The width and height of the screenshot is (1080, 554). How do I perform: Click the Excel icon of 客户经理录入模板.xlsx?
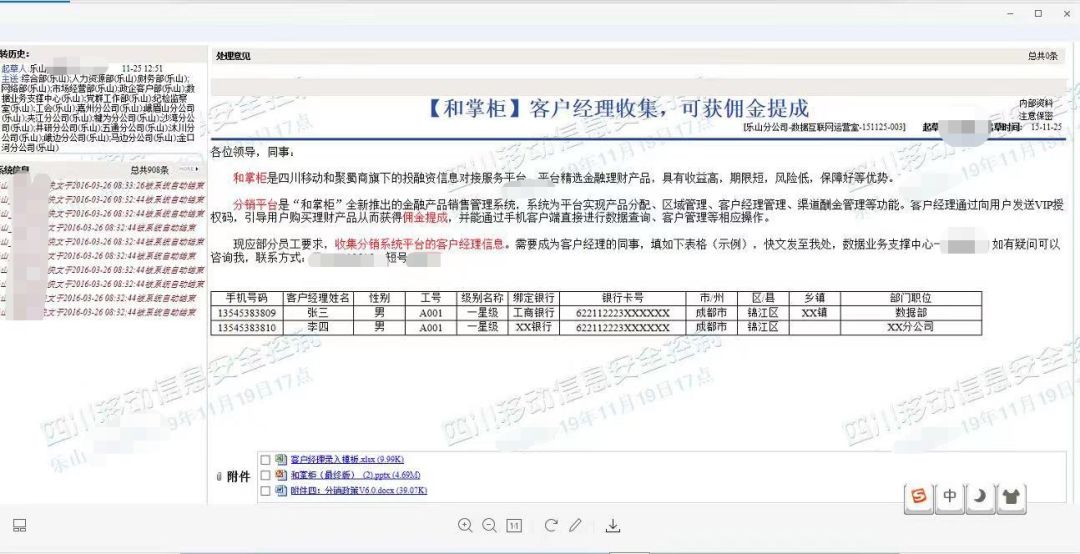tap(280, 459)
